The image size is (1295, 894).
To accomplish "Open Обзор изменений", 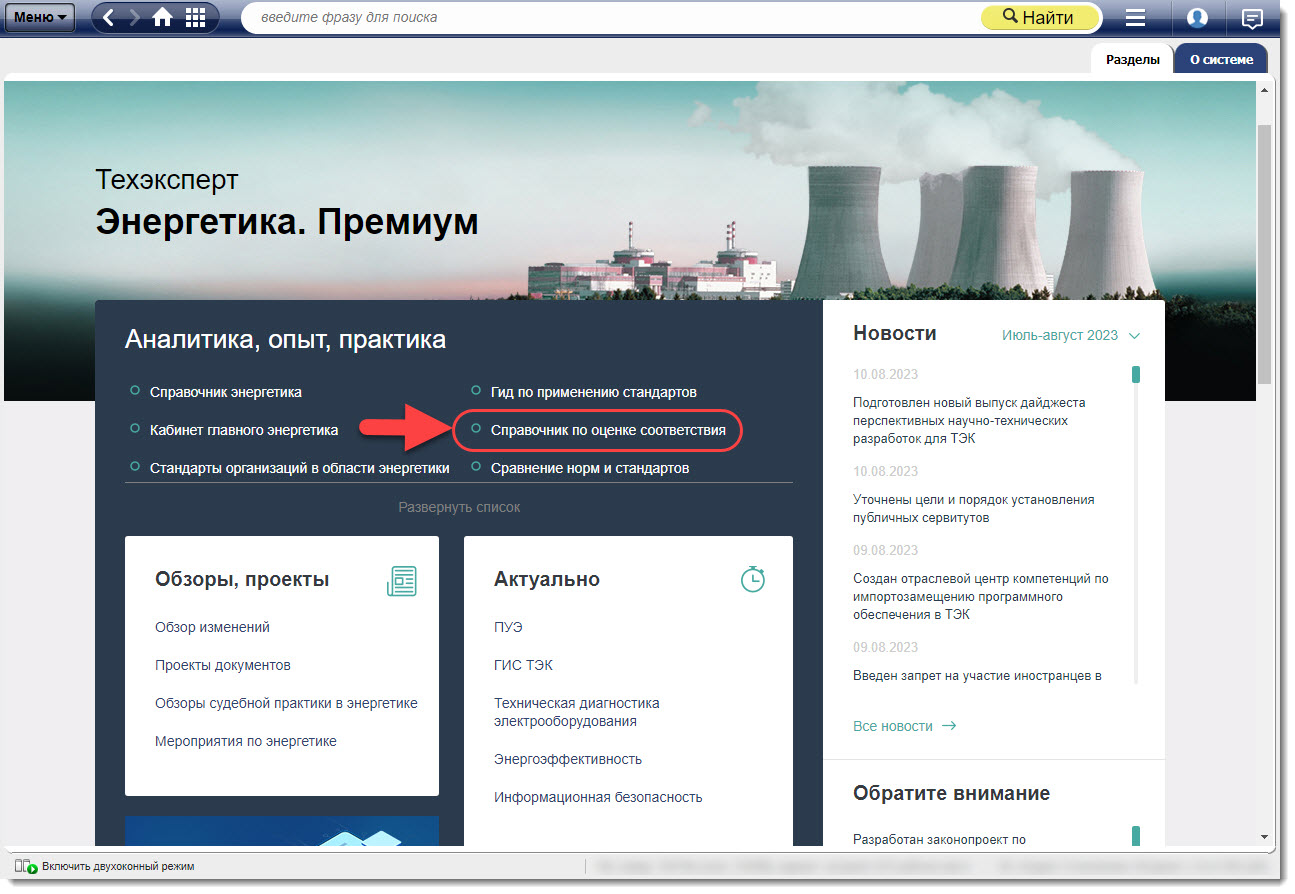I will (212, 627).
